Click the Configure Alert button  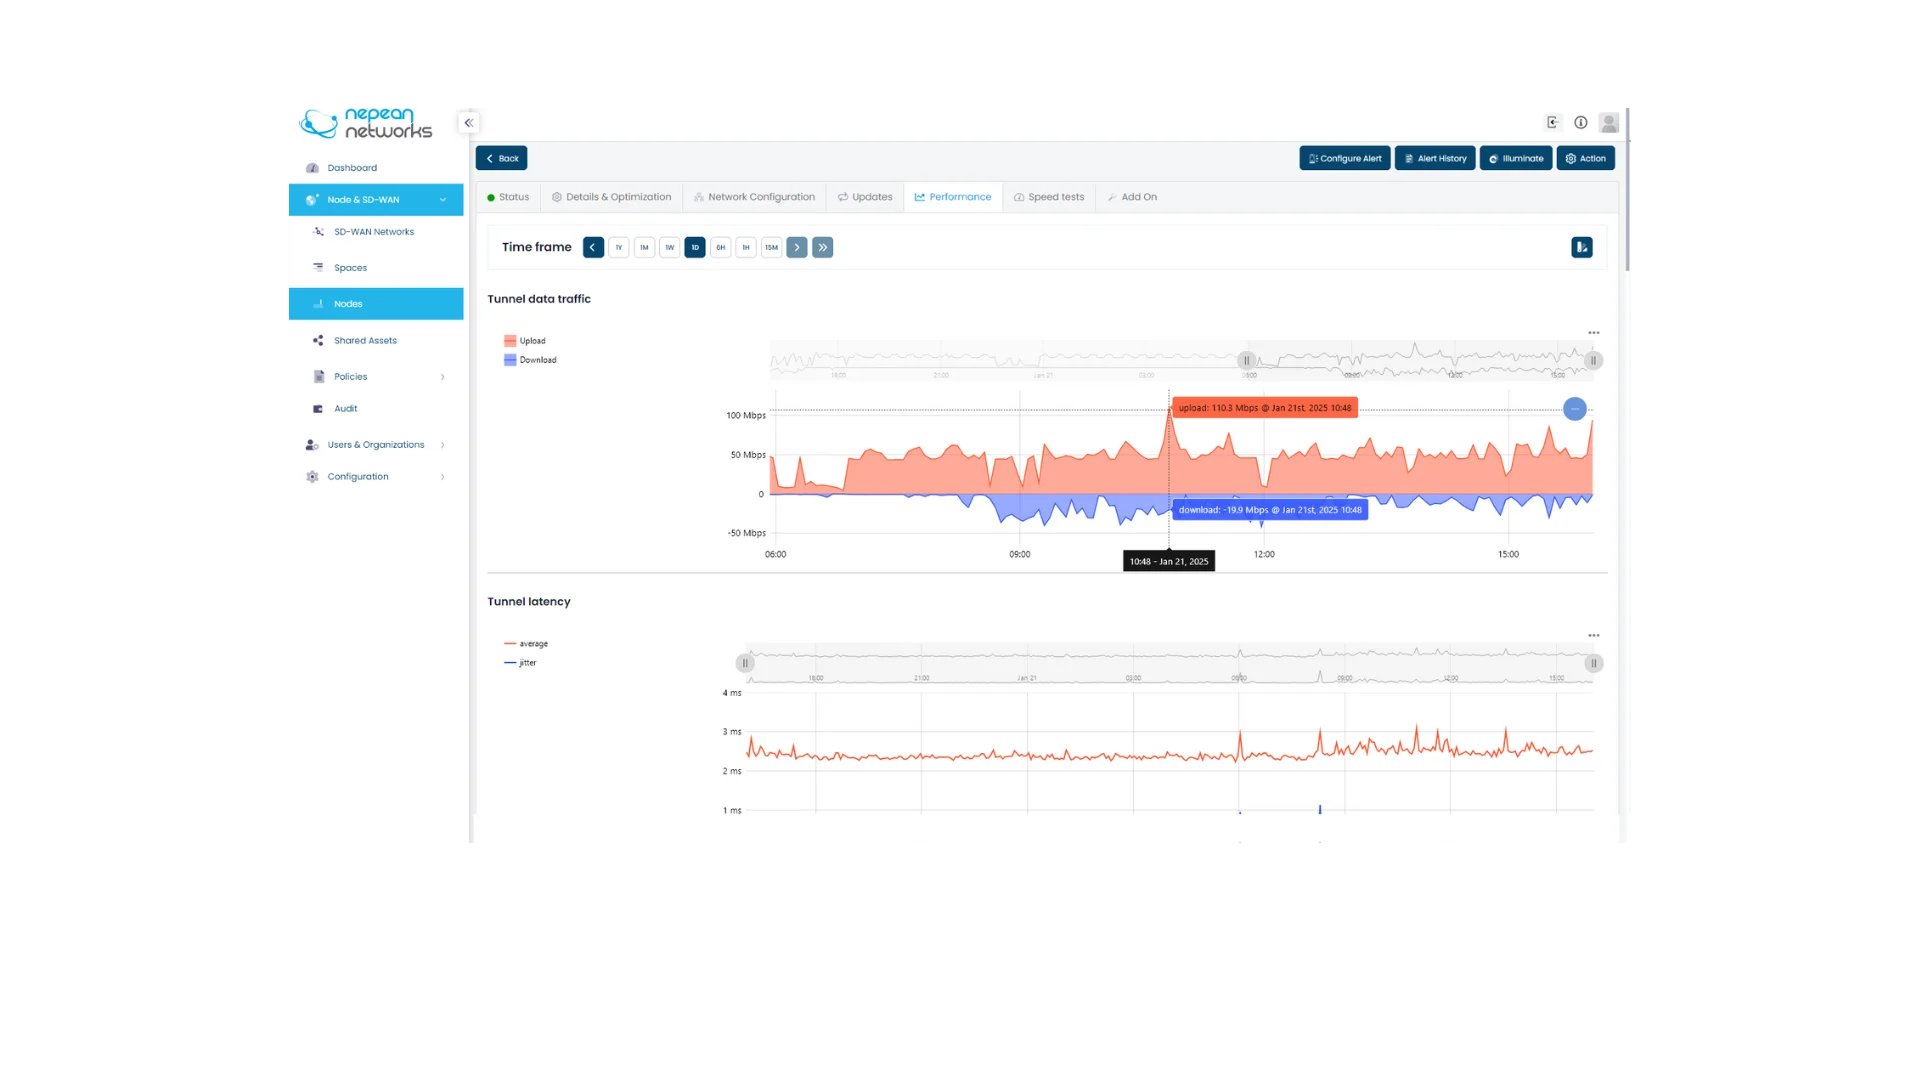tap(1344, 158)
